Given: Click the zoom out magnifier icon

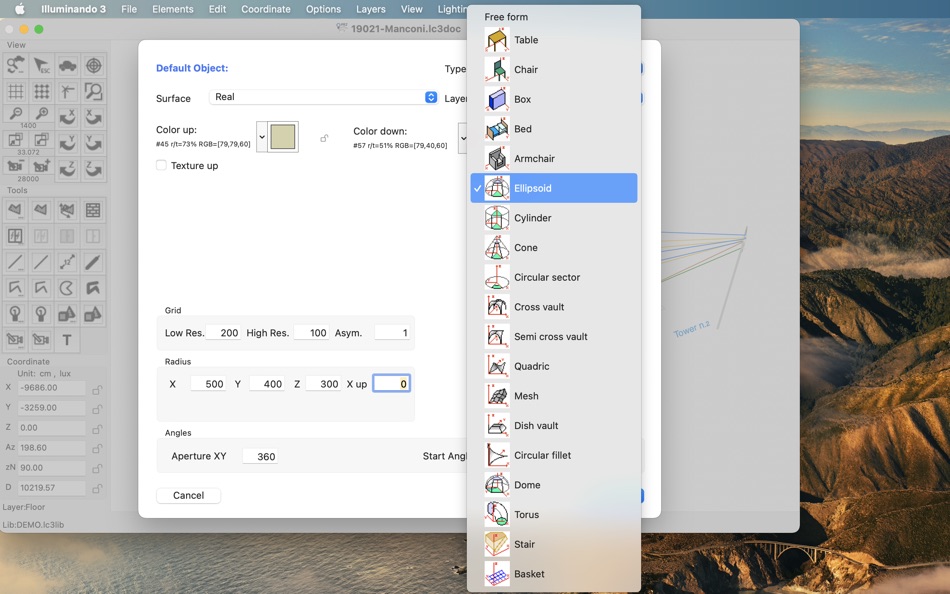Looking at the screenshot, I should click(x=15, y=114).
